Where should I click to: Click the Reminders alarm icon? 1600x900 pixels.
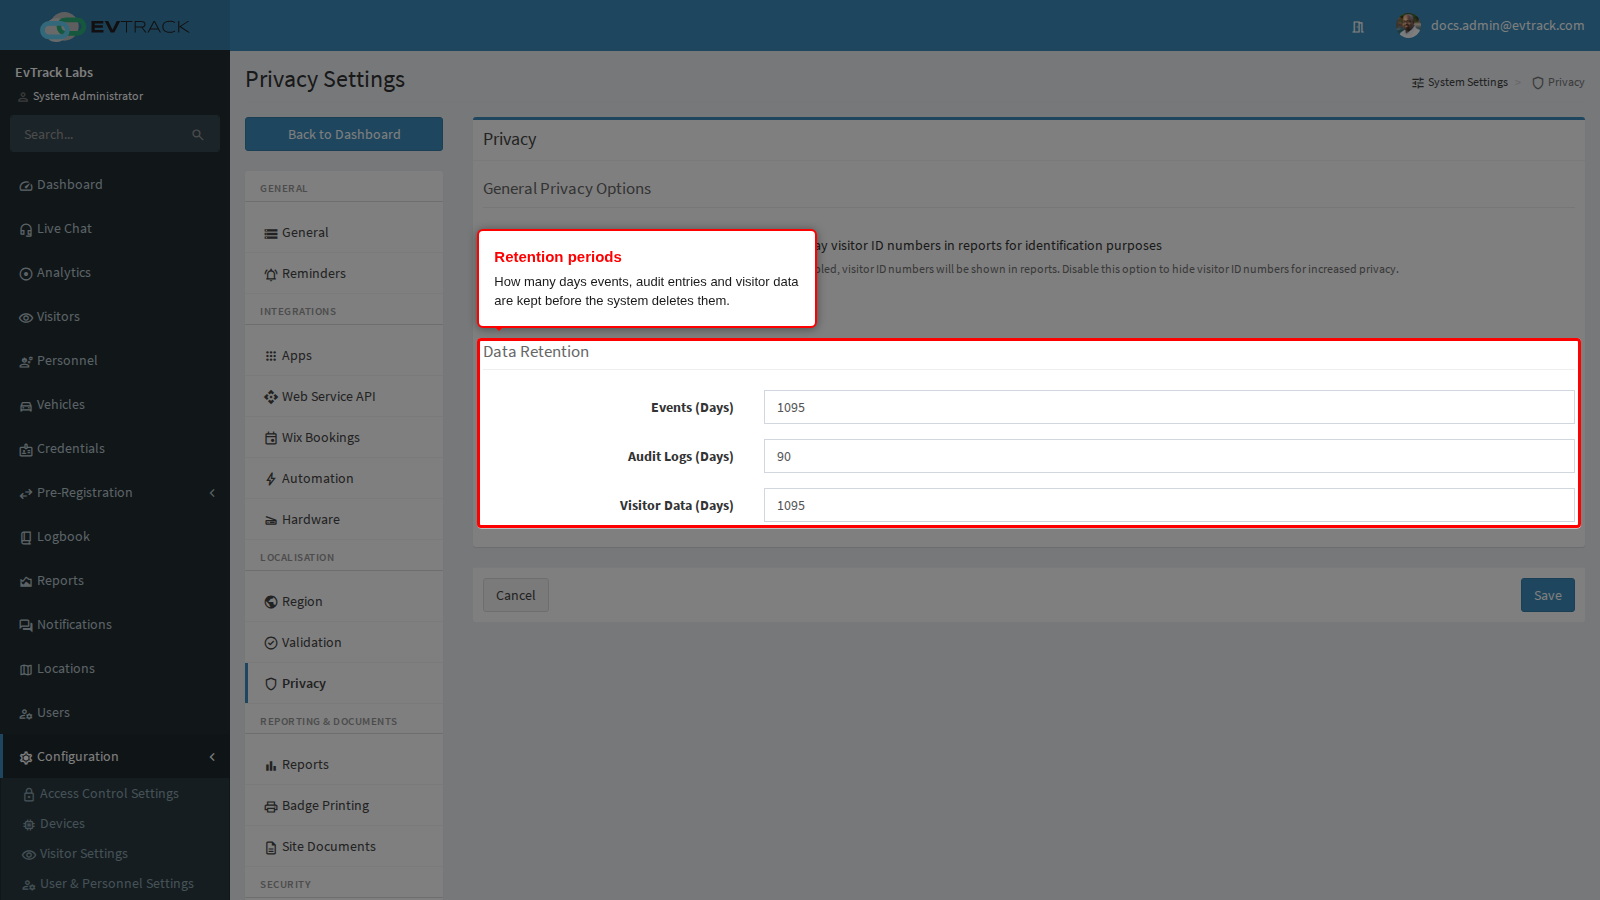[271, 275]
